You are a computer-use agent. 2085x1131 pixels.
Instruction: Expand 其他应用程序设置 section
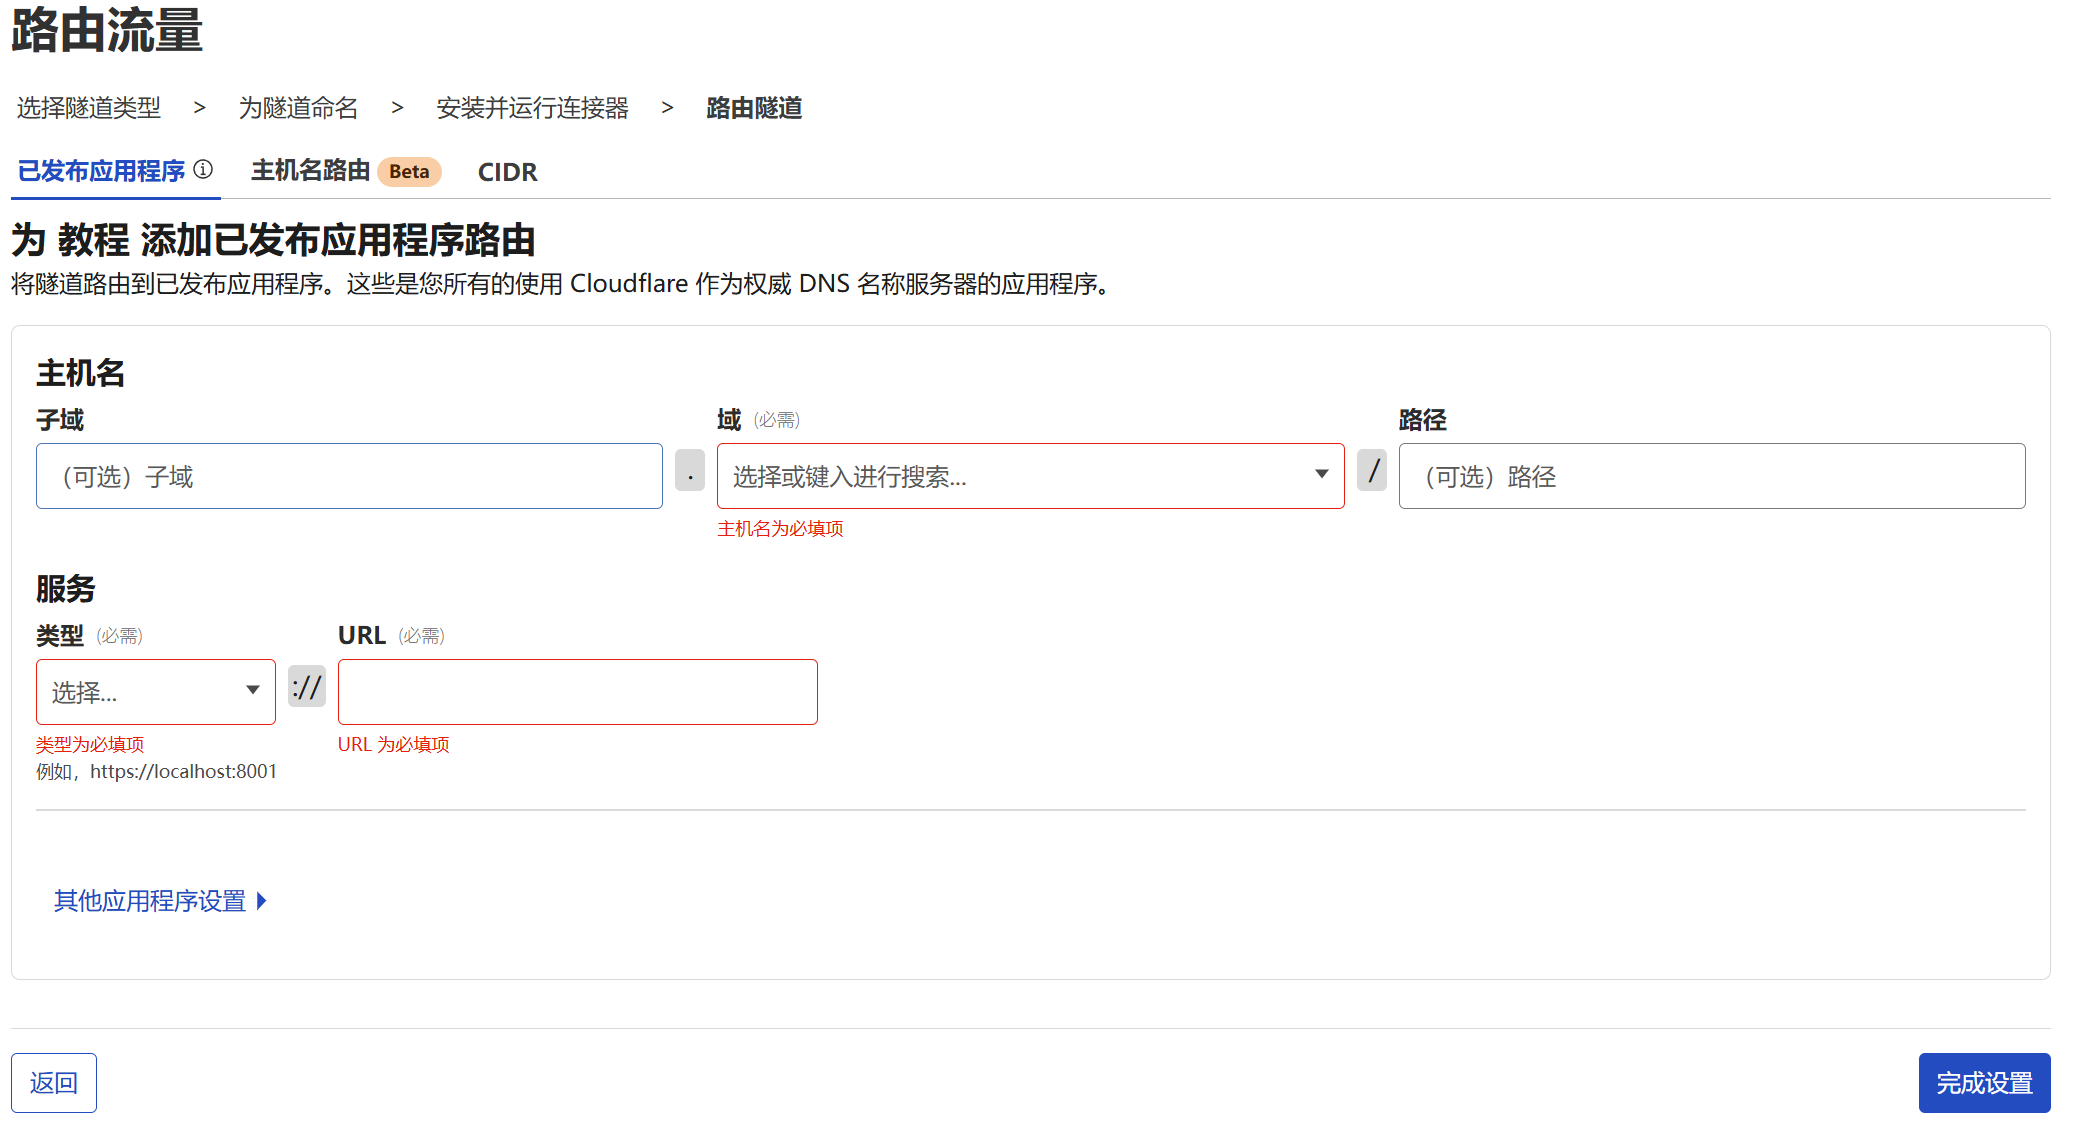150,901
